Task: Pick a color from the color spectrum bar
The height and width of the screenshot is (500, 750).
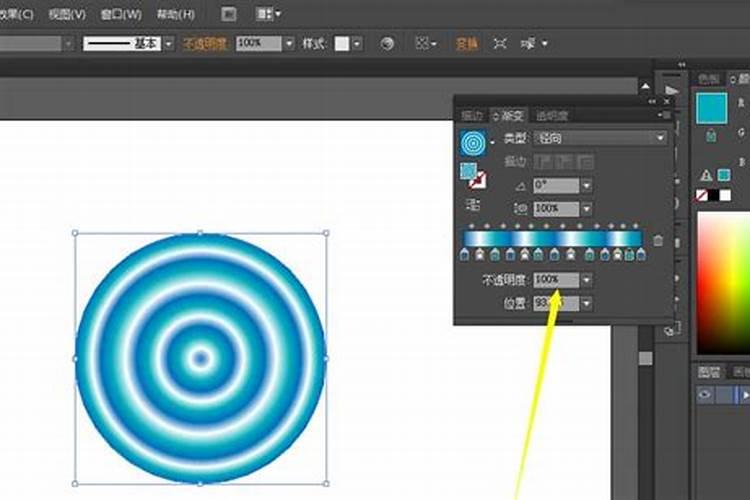Action: click(723, 283)
